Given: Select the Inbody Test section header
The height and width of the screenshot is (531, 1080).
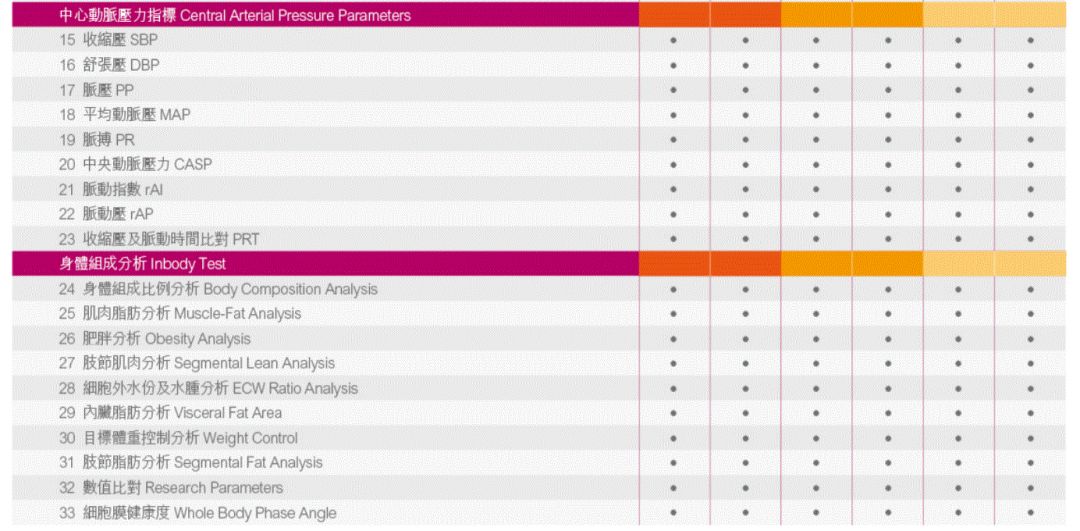Looking at the screenshot, I should [x=143, y=264].
